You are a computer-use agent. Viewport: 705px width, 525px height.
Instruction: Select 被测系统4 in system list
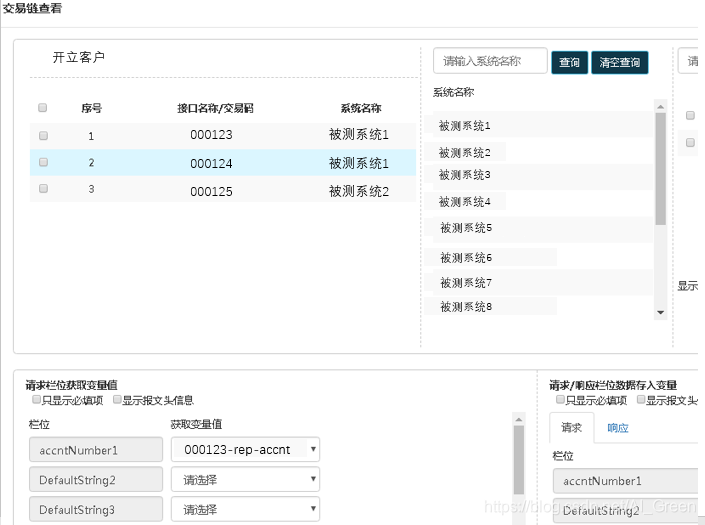(x=465, y=201)
